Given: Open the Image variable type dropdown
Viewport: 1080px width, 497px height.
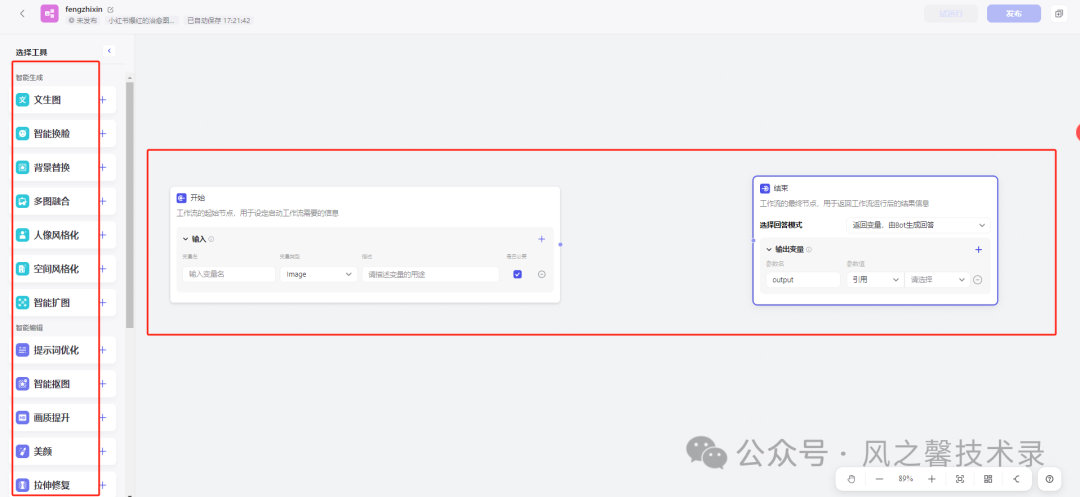Looking at the screenshot, I should [318, 274].
